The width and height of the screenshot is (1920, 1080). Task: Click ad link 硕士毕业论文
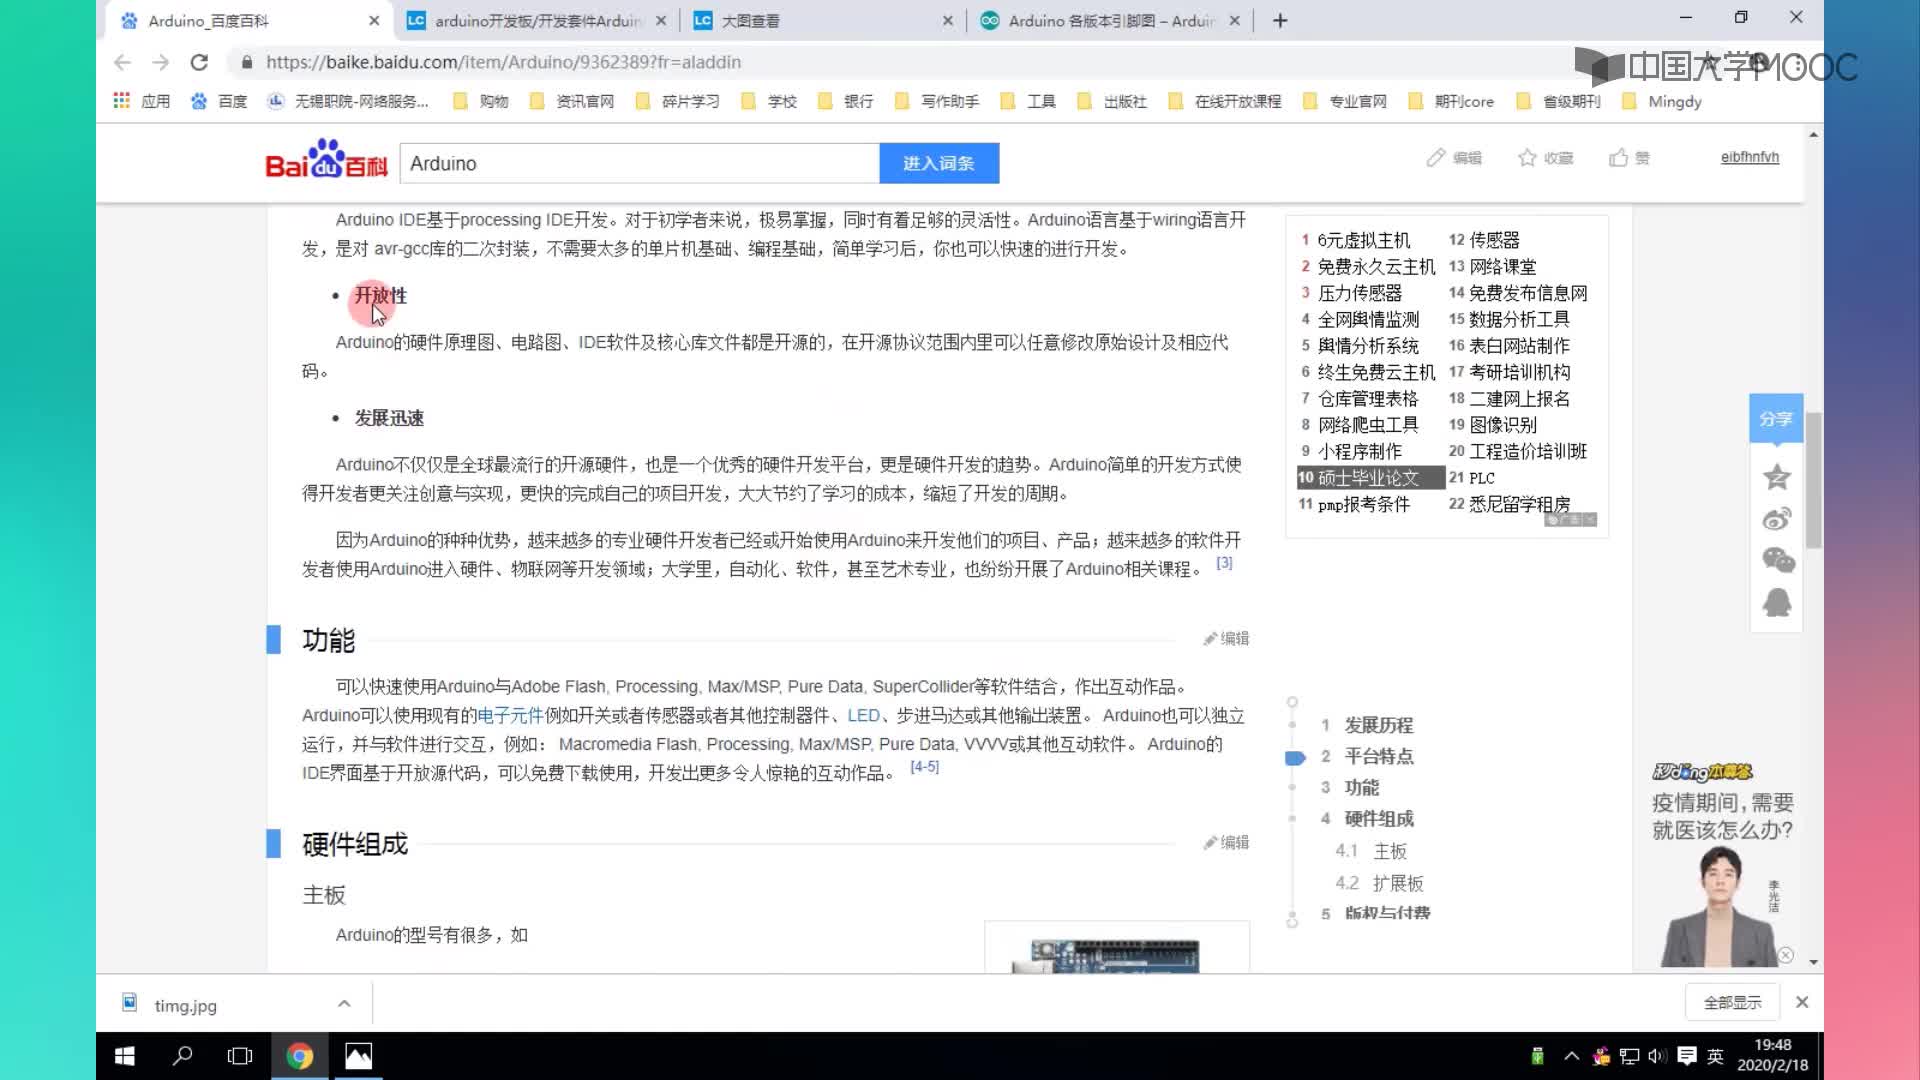pos(1368,478)
